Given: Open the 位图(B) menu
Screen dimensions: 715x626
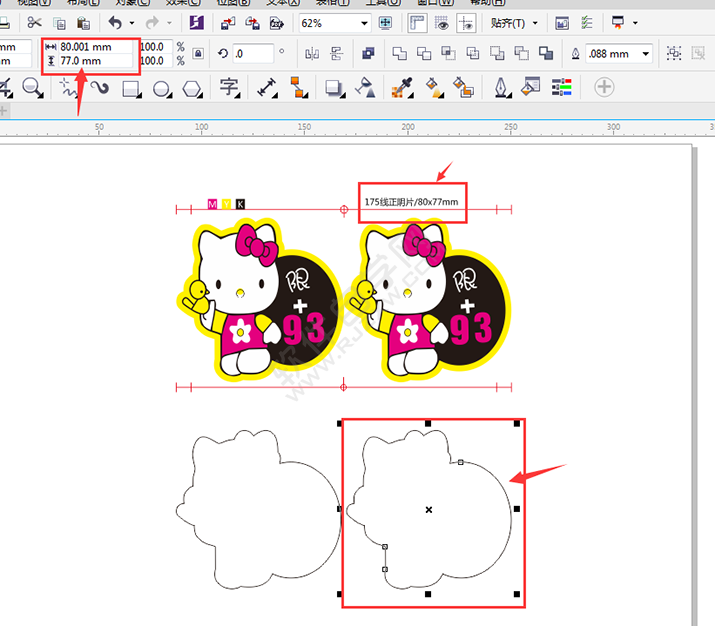Looking at the screenshot, I should point(233,2).
